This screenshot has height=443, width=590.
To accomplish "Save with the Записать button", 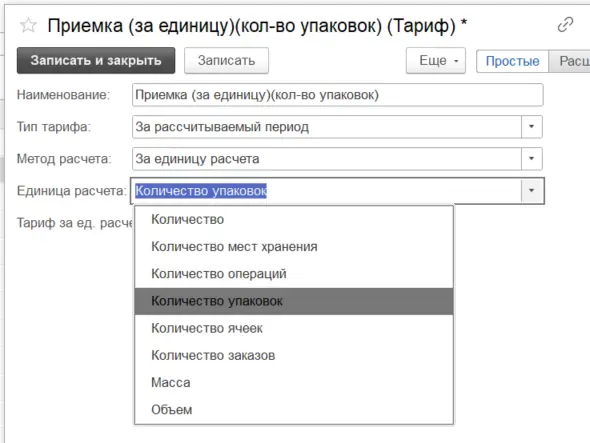I will pyautogui.click(x=227, y=61).
